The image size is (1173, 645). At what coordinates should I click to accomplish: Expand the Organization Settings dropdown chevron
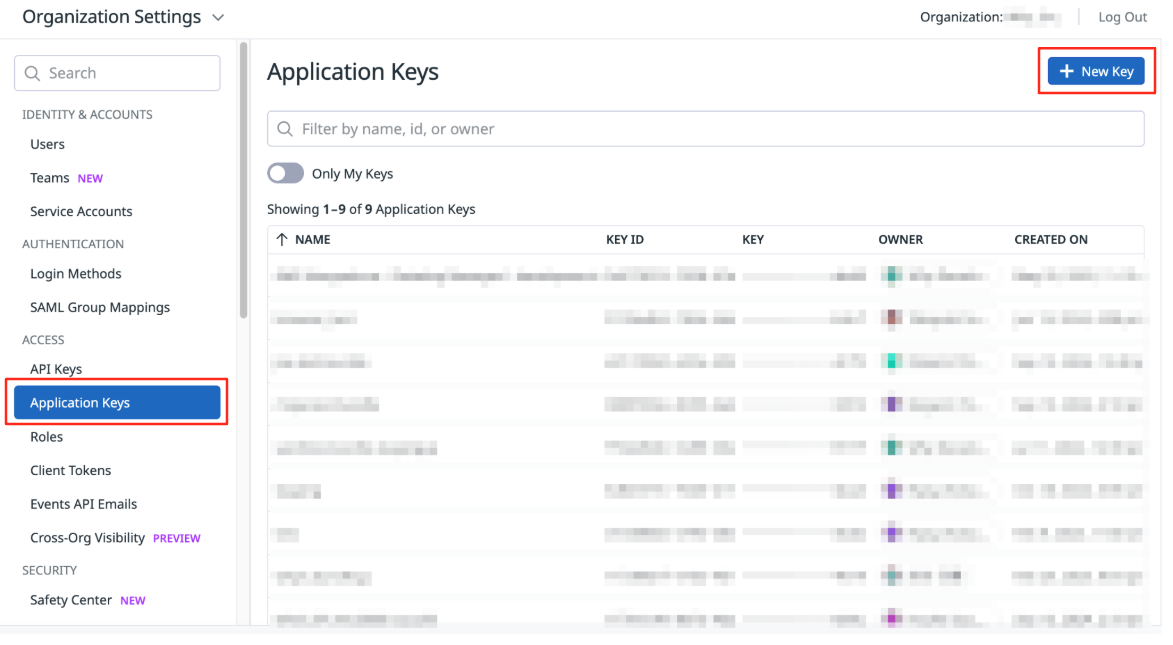[x=220, y=18]
